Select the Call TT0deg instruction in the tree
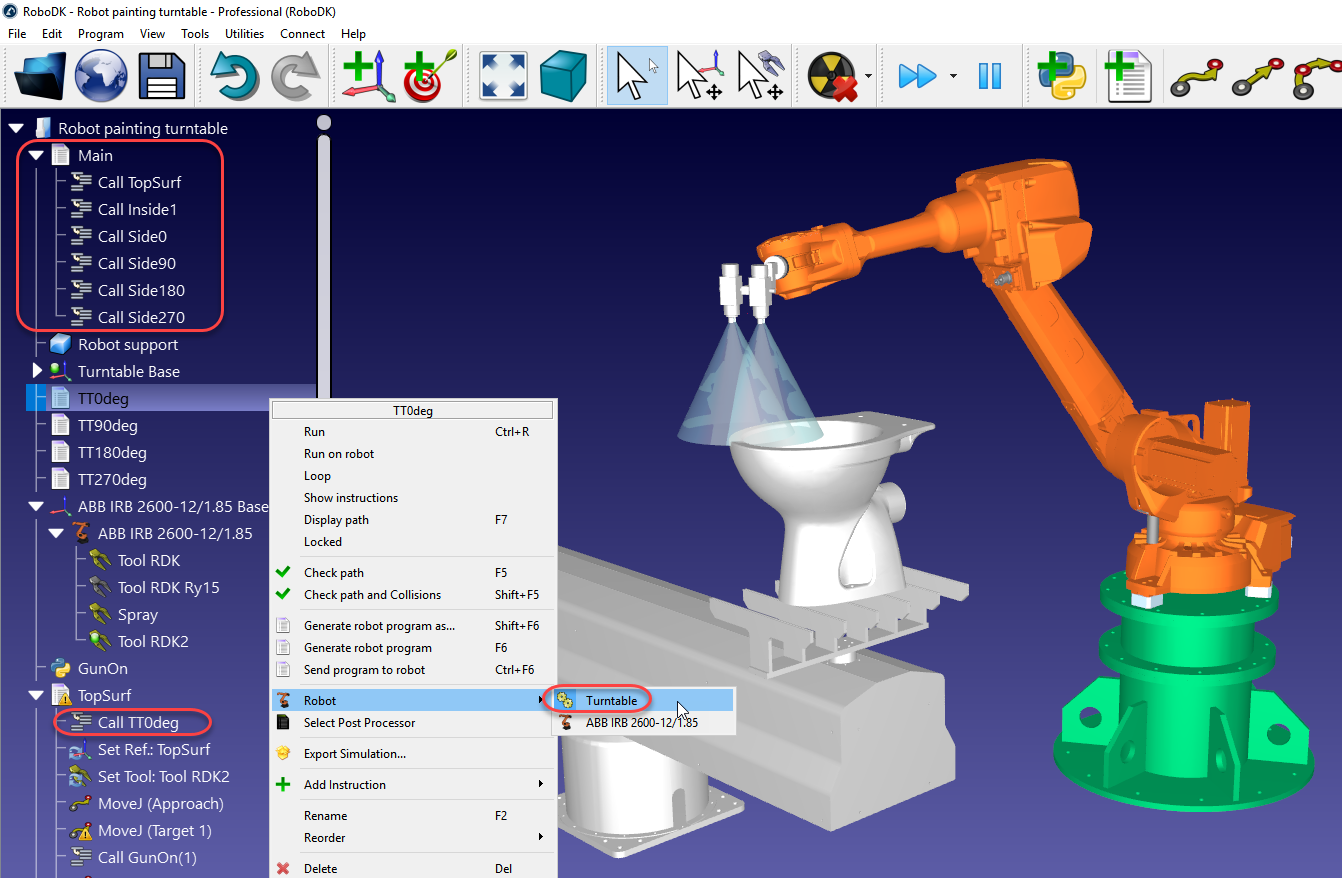1342x878 pixels. 138,722
